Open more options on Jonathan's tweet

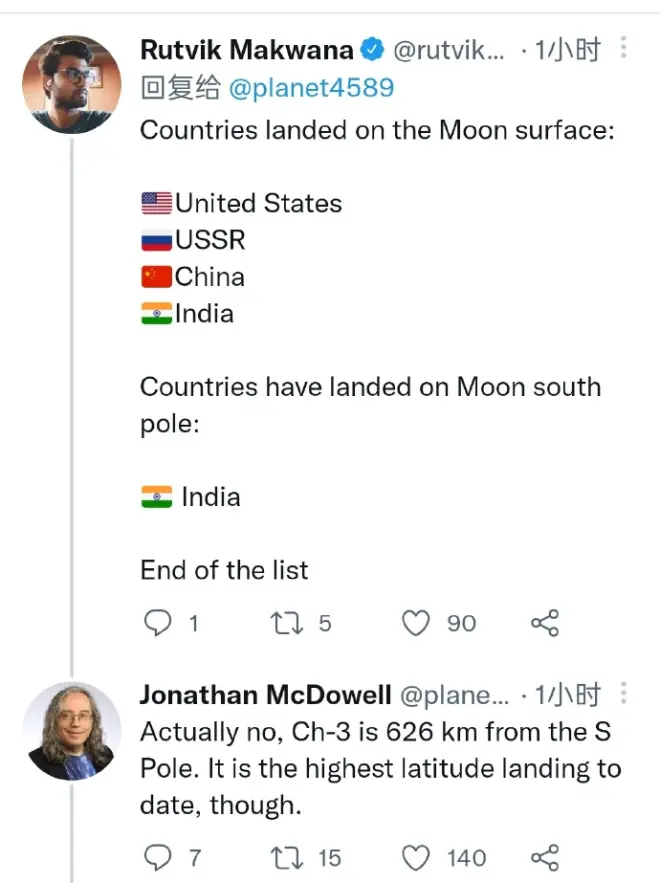(x=624, y=693)
